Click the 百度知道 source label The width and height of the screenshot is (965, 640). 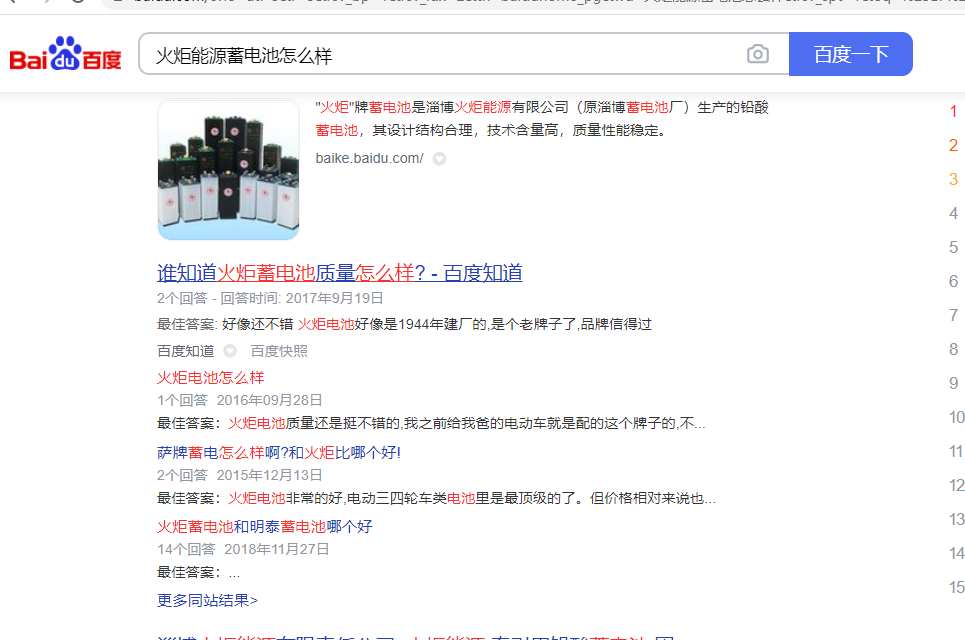(x=185, y=351)
